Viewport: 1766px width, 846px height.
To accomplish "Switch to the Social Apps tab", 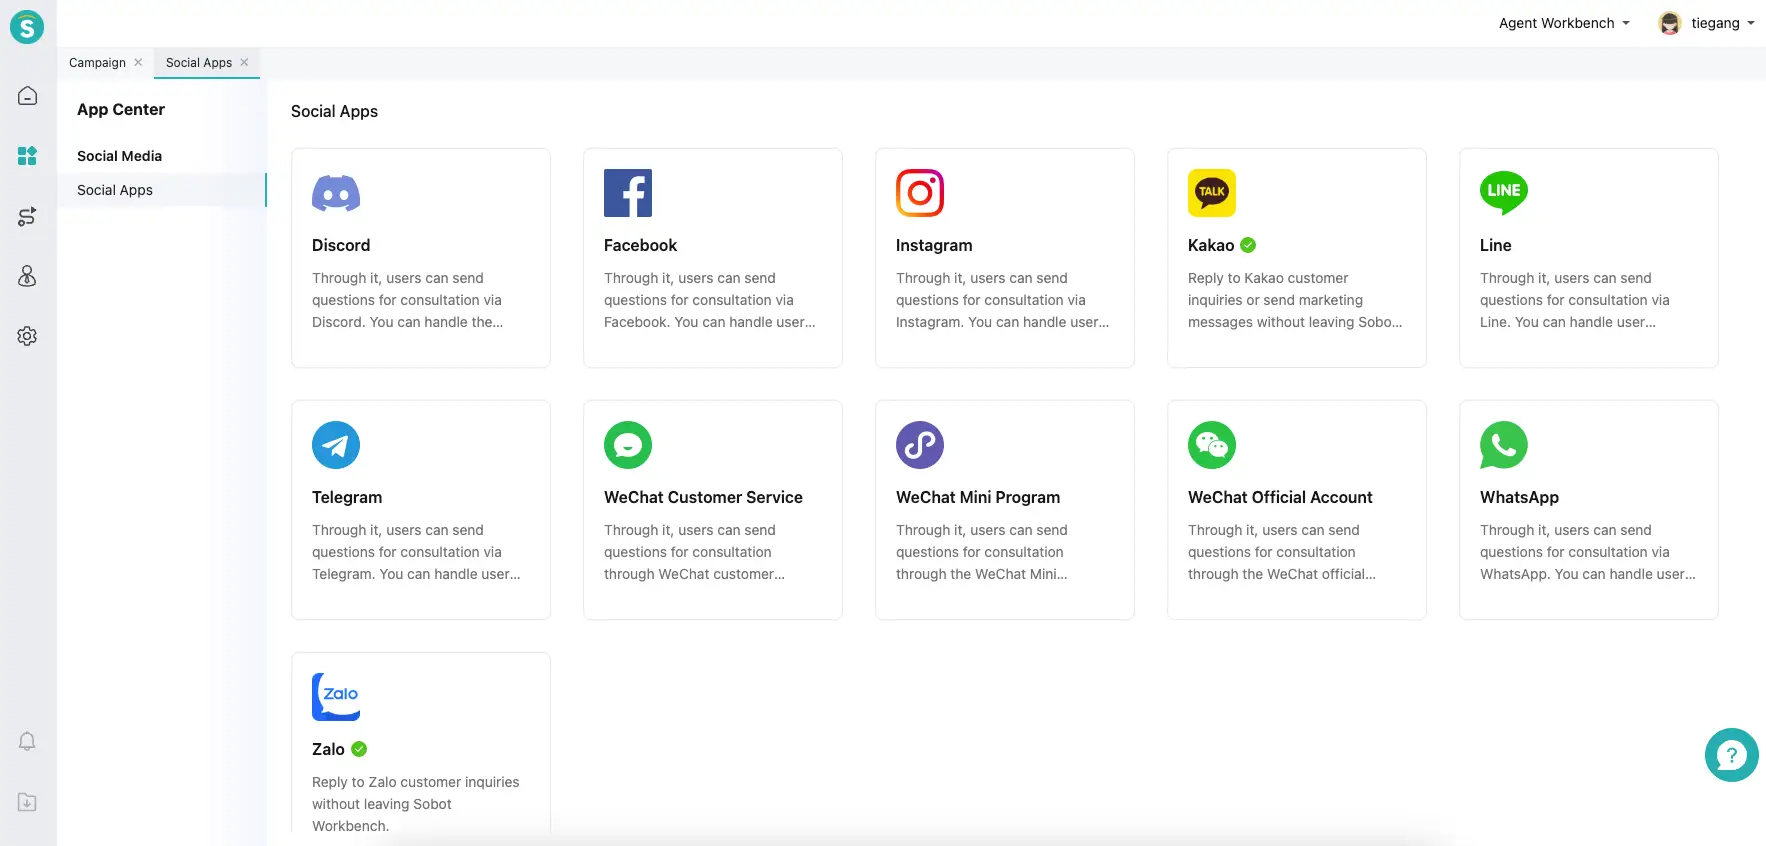I will [x=199, y=62].
